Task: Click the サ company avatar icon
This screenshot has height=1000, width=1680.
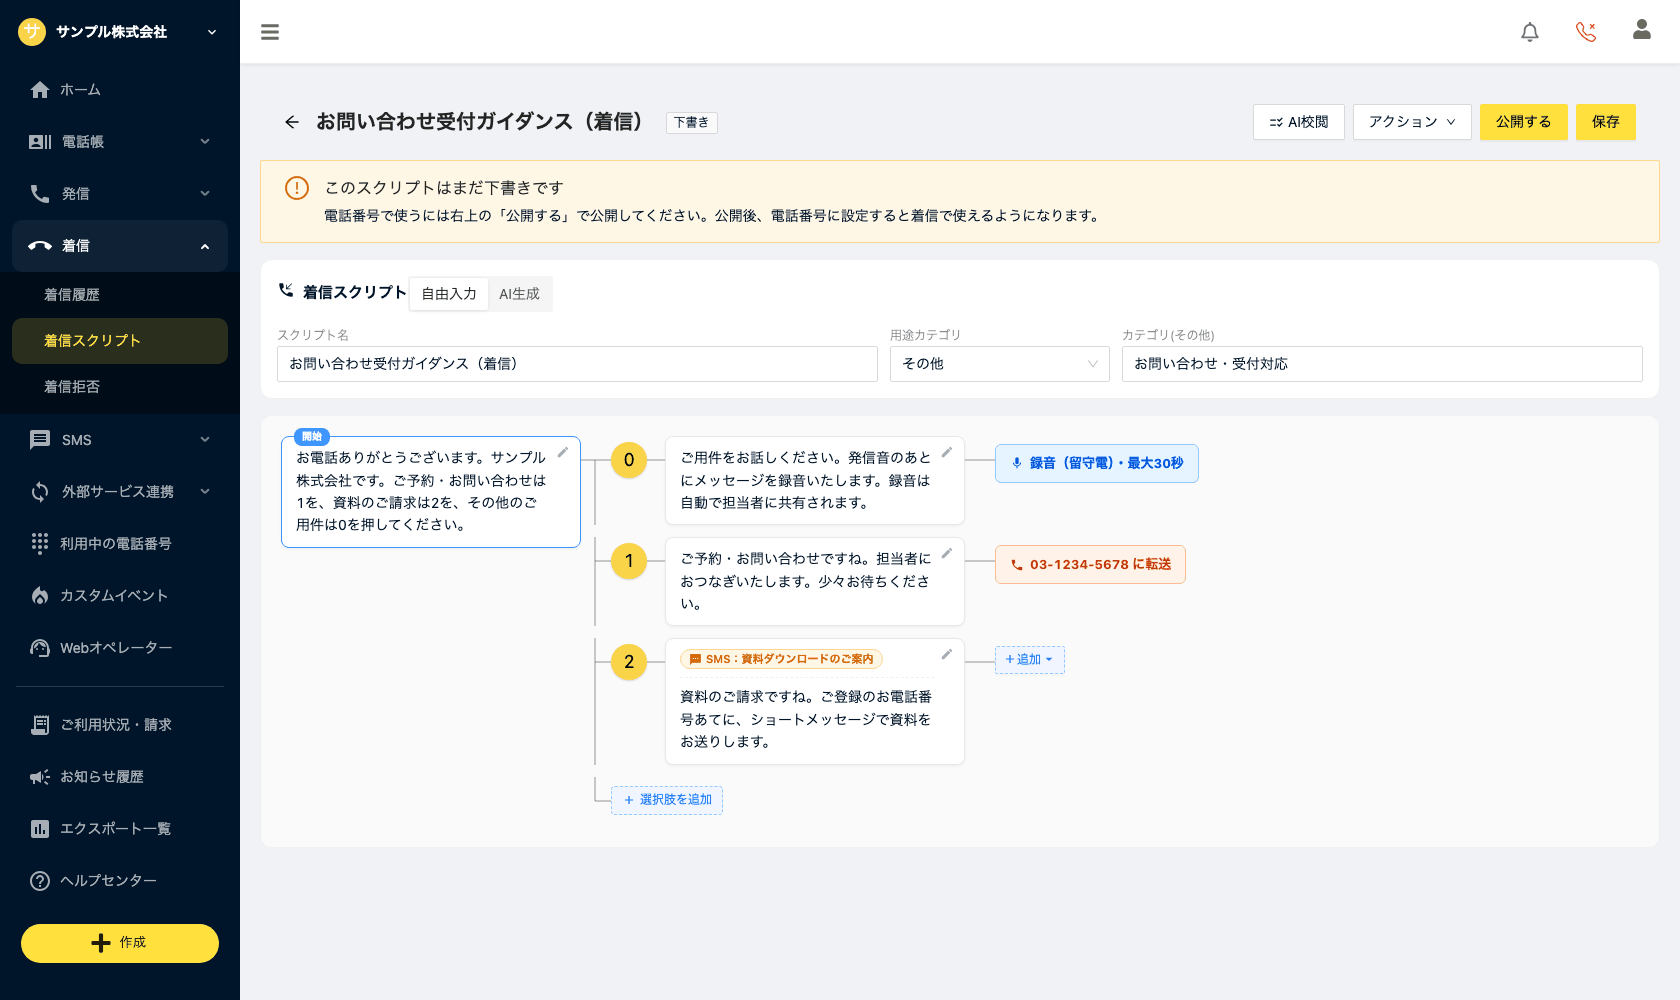Action: (32, 32)
